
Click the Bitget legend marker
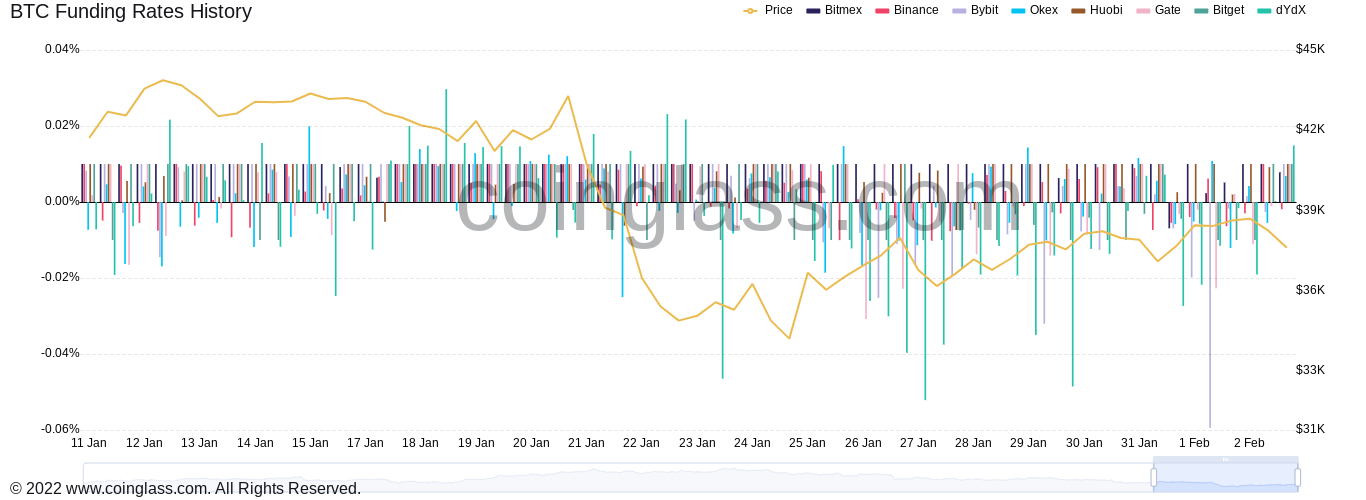tap(1201, 10)
